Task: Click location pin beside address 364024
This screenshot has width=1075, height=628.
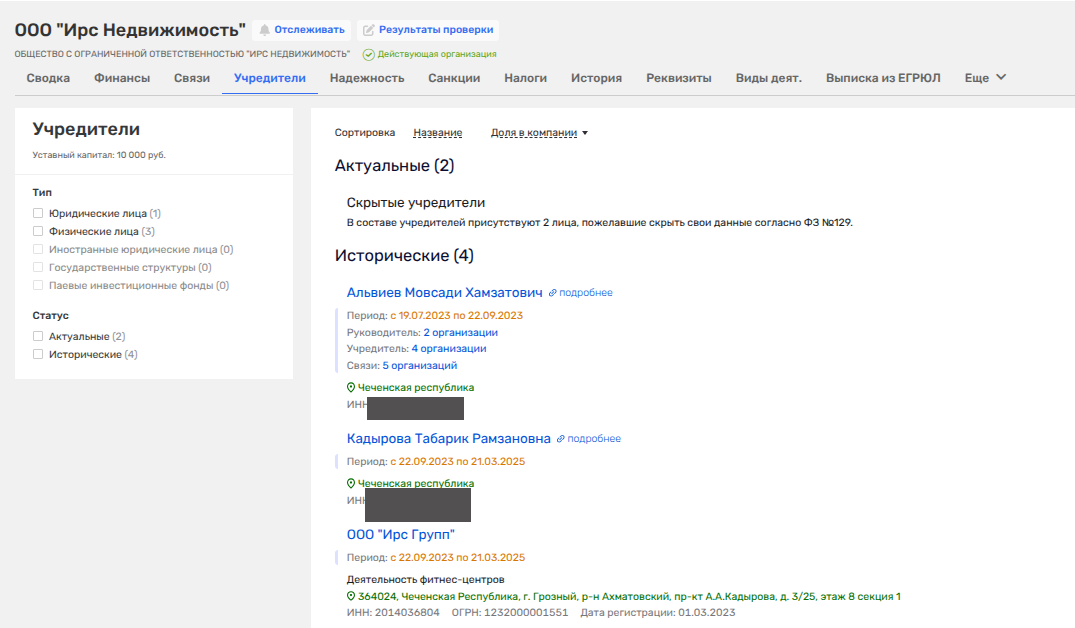Action: (351, 596)
